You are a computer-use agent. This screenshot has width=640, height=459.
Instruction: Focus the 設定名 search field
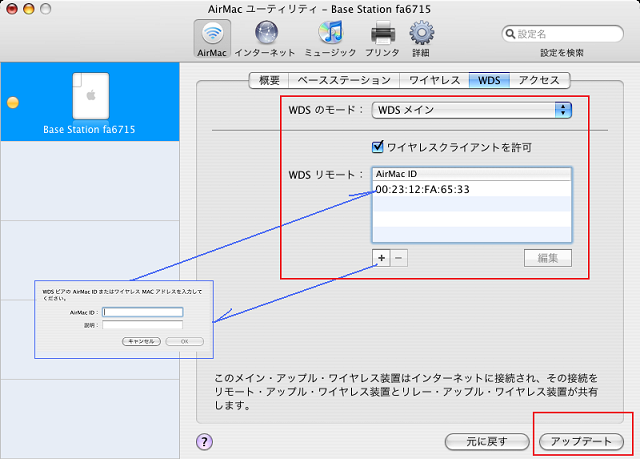[562, 34]
